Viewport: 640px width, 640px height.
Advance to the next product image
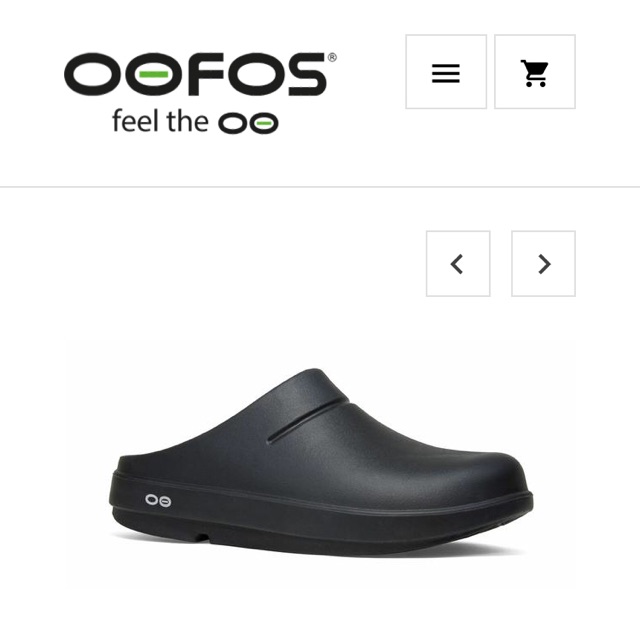pyautogui.click(x=543, y=264)
